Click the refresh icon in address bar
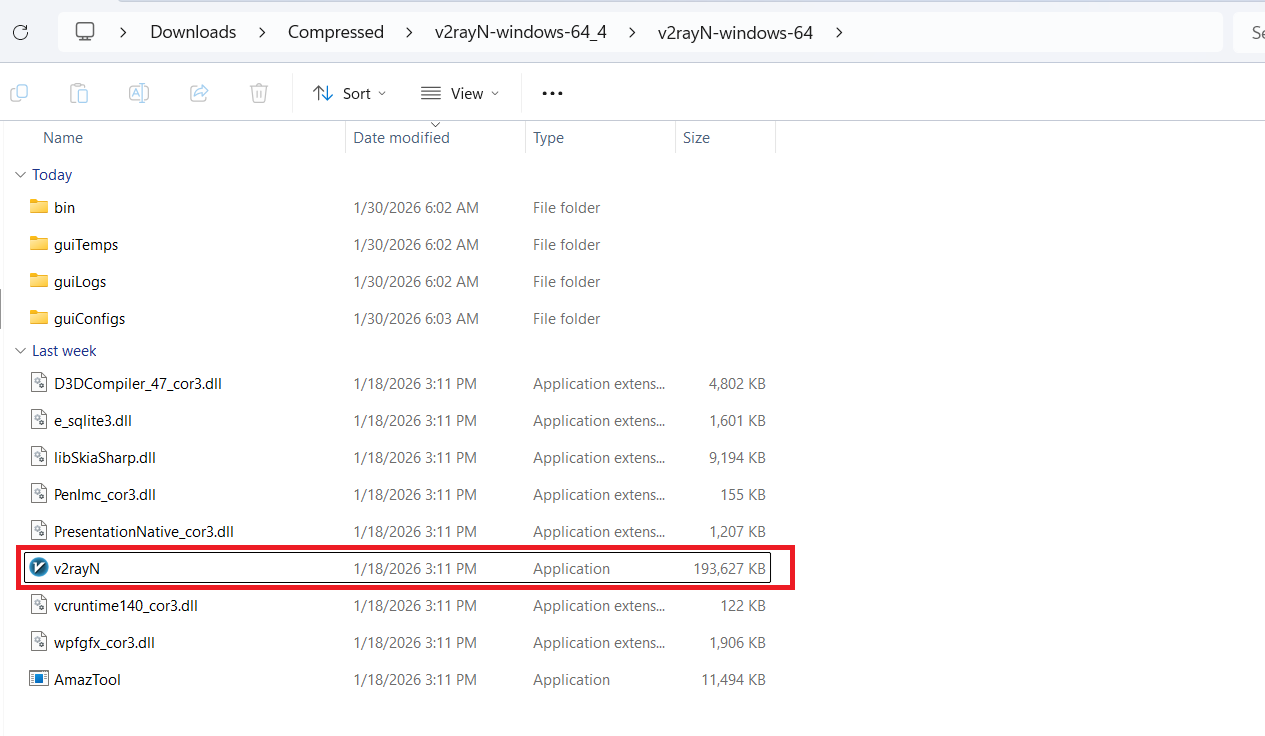The width and height of the screenshot is (1265, 736). [20, 32]
